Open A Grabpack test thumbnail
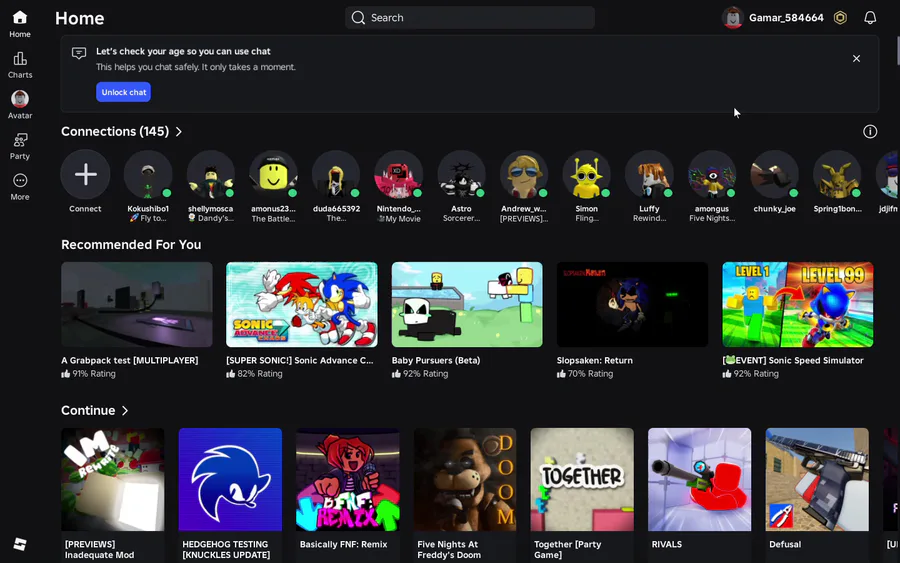Screen dimensions: 900x563 click(137, 305)
